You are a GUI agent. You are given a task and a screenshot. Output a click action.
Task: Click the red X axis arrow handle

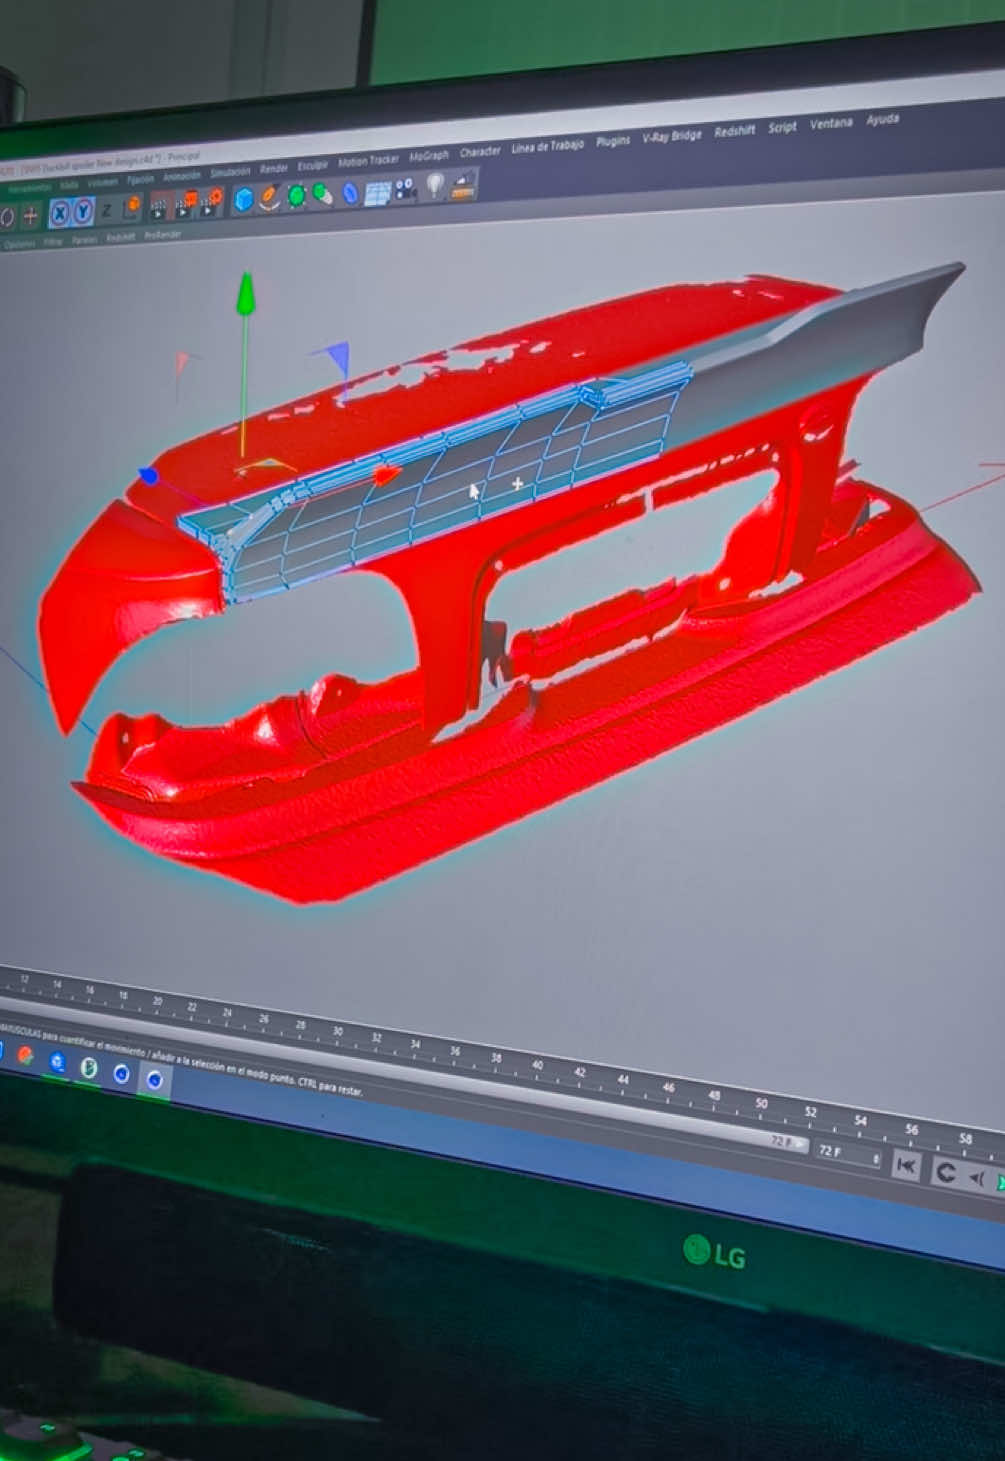(385, 474)
